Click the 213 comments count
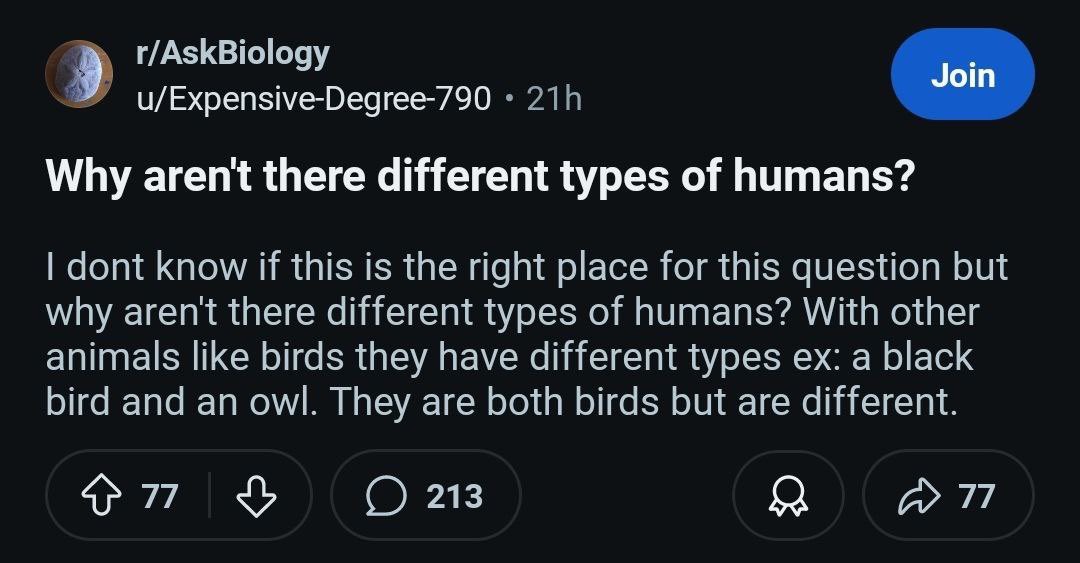 [x=455, y=496]
